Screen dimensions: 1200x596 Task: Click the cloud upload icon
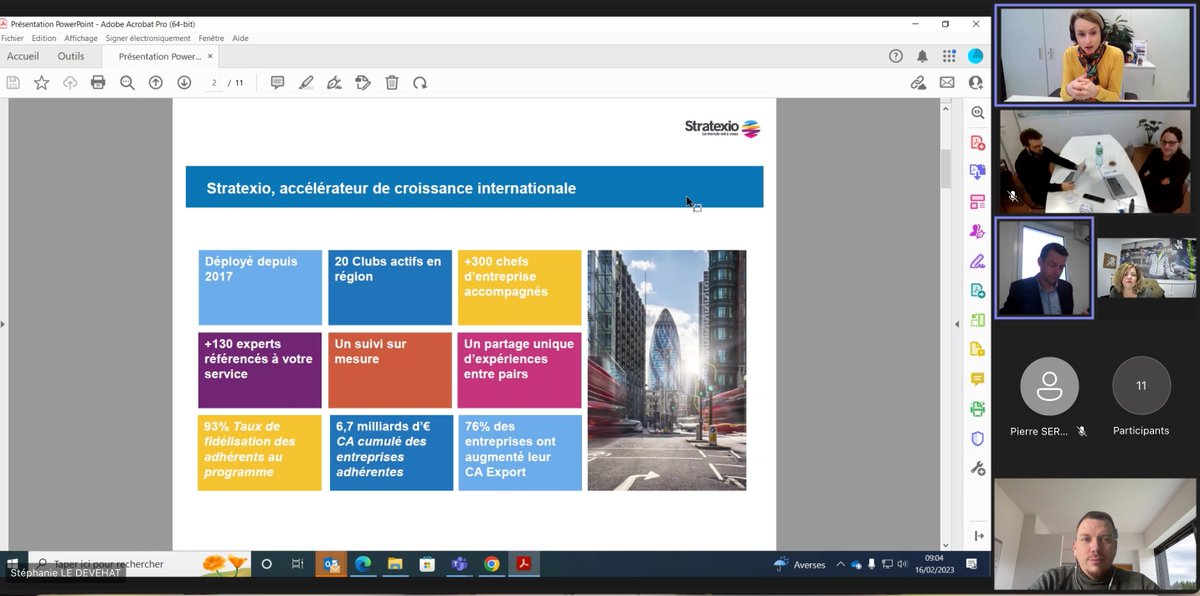point(70,83)
